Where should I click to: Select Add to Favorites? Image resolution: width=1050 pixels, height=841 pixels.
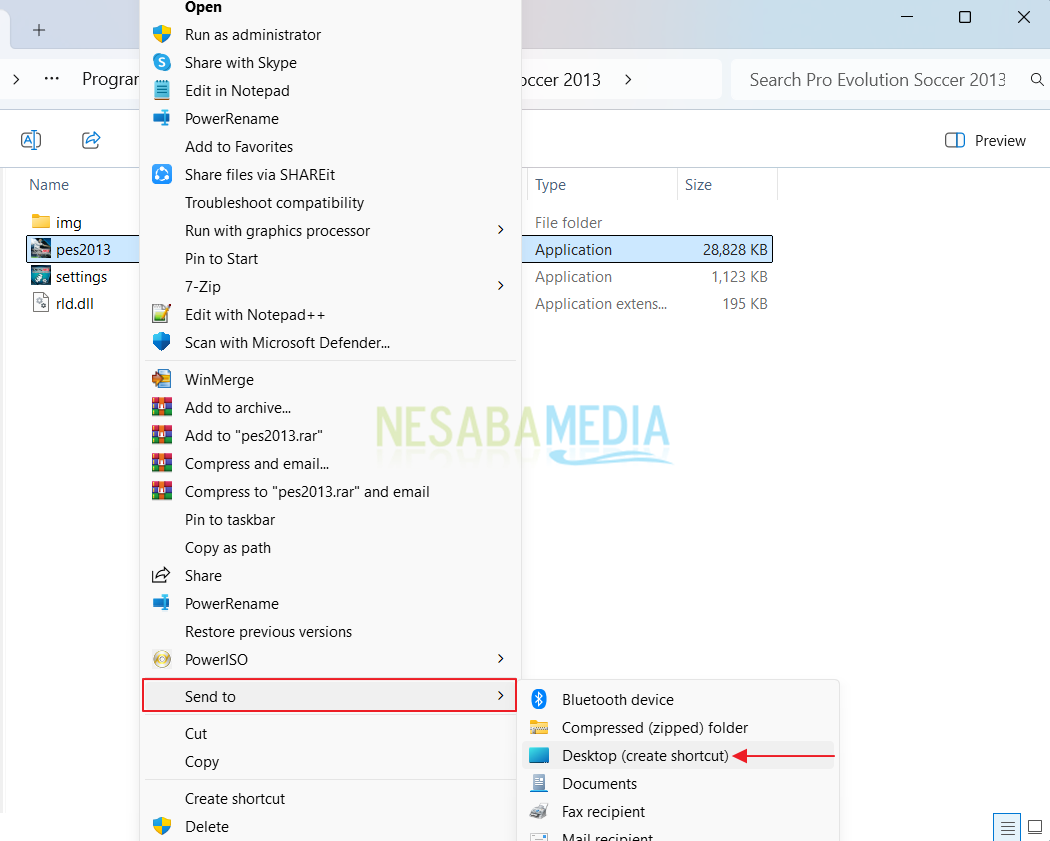[x=239, y=147]
